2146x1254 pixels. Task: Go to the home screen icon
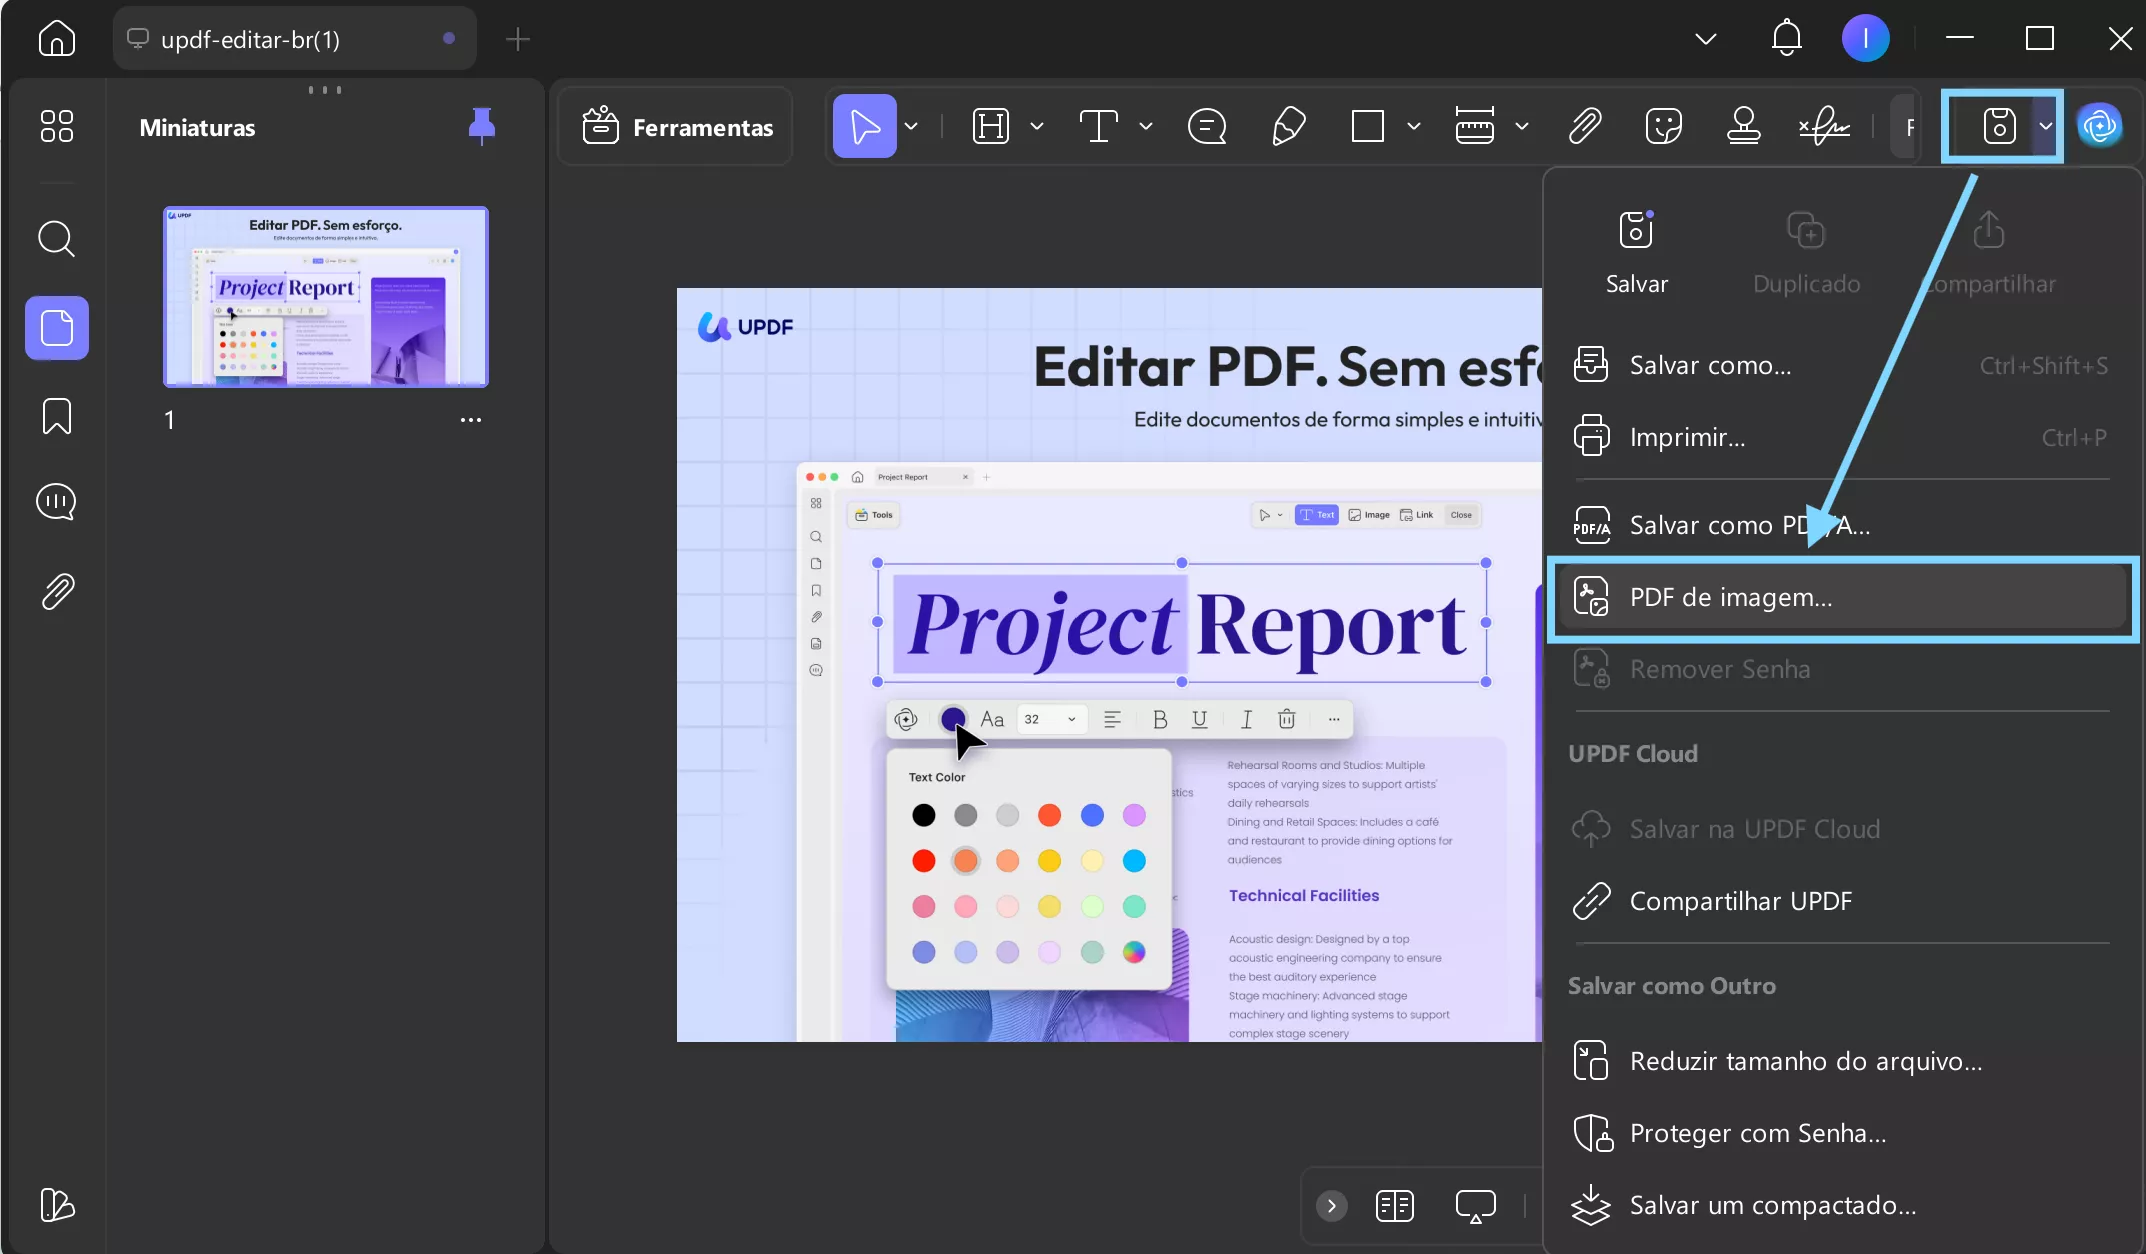point(57,39)
